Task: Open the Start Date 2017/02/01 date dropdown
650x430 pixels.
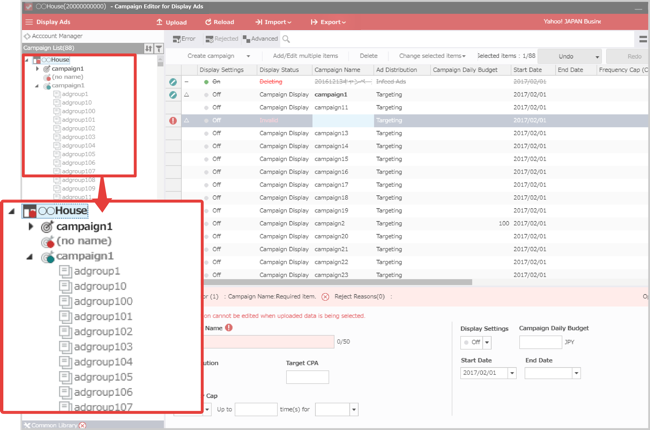Action: 512,373
